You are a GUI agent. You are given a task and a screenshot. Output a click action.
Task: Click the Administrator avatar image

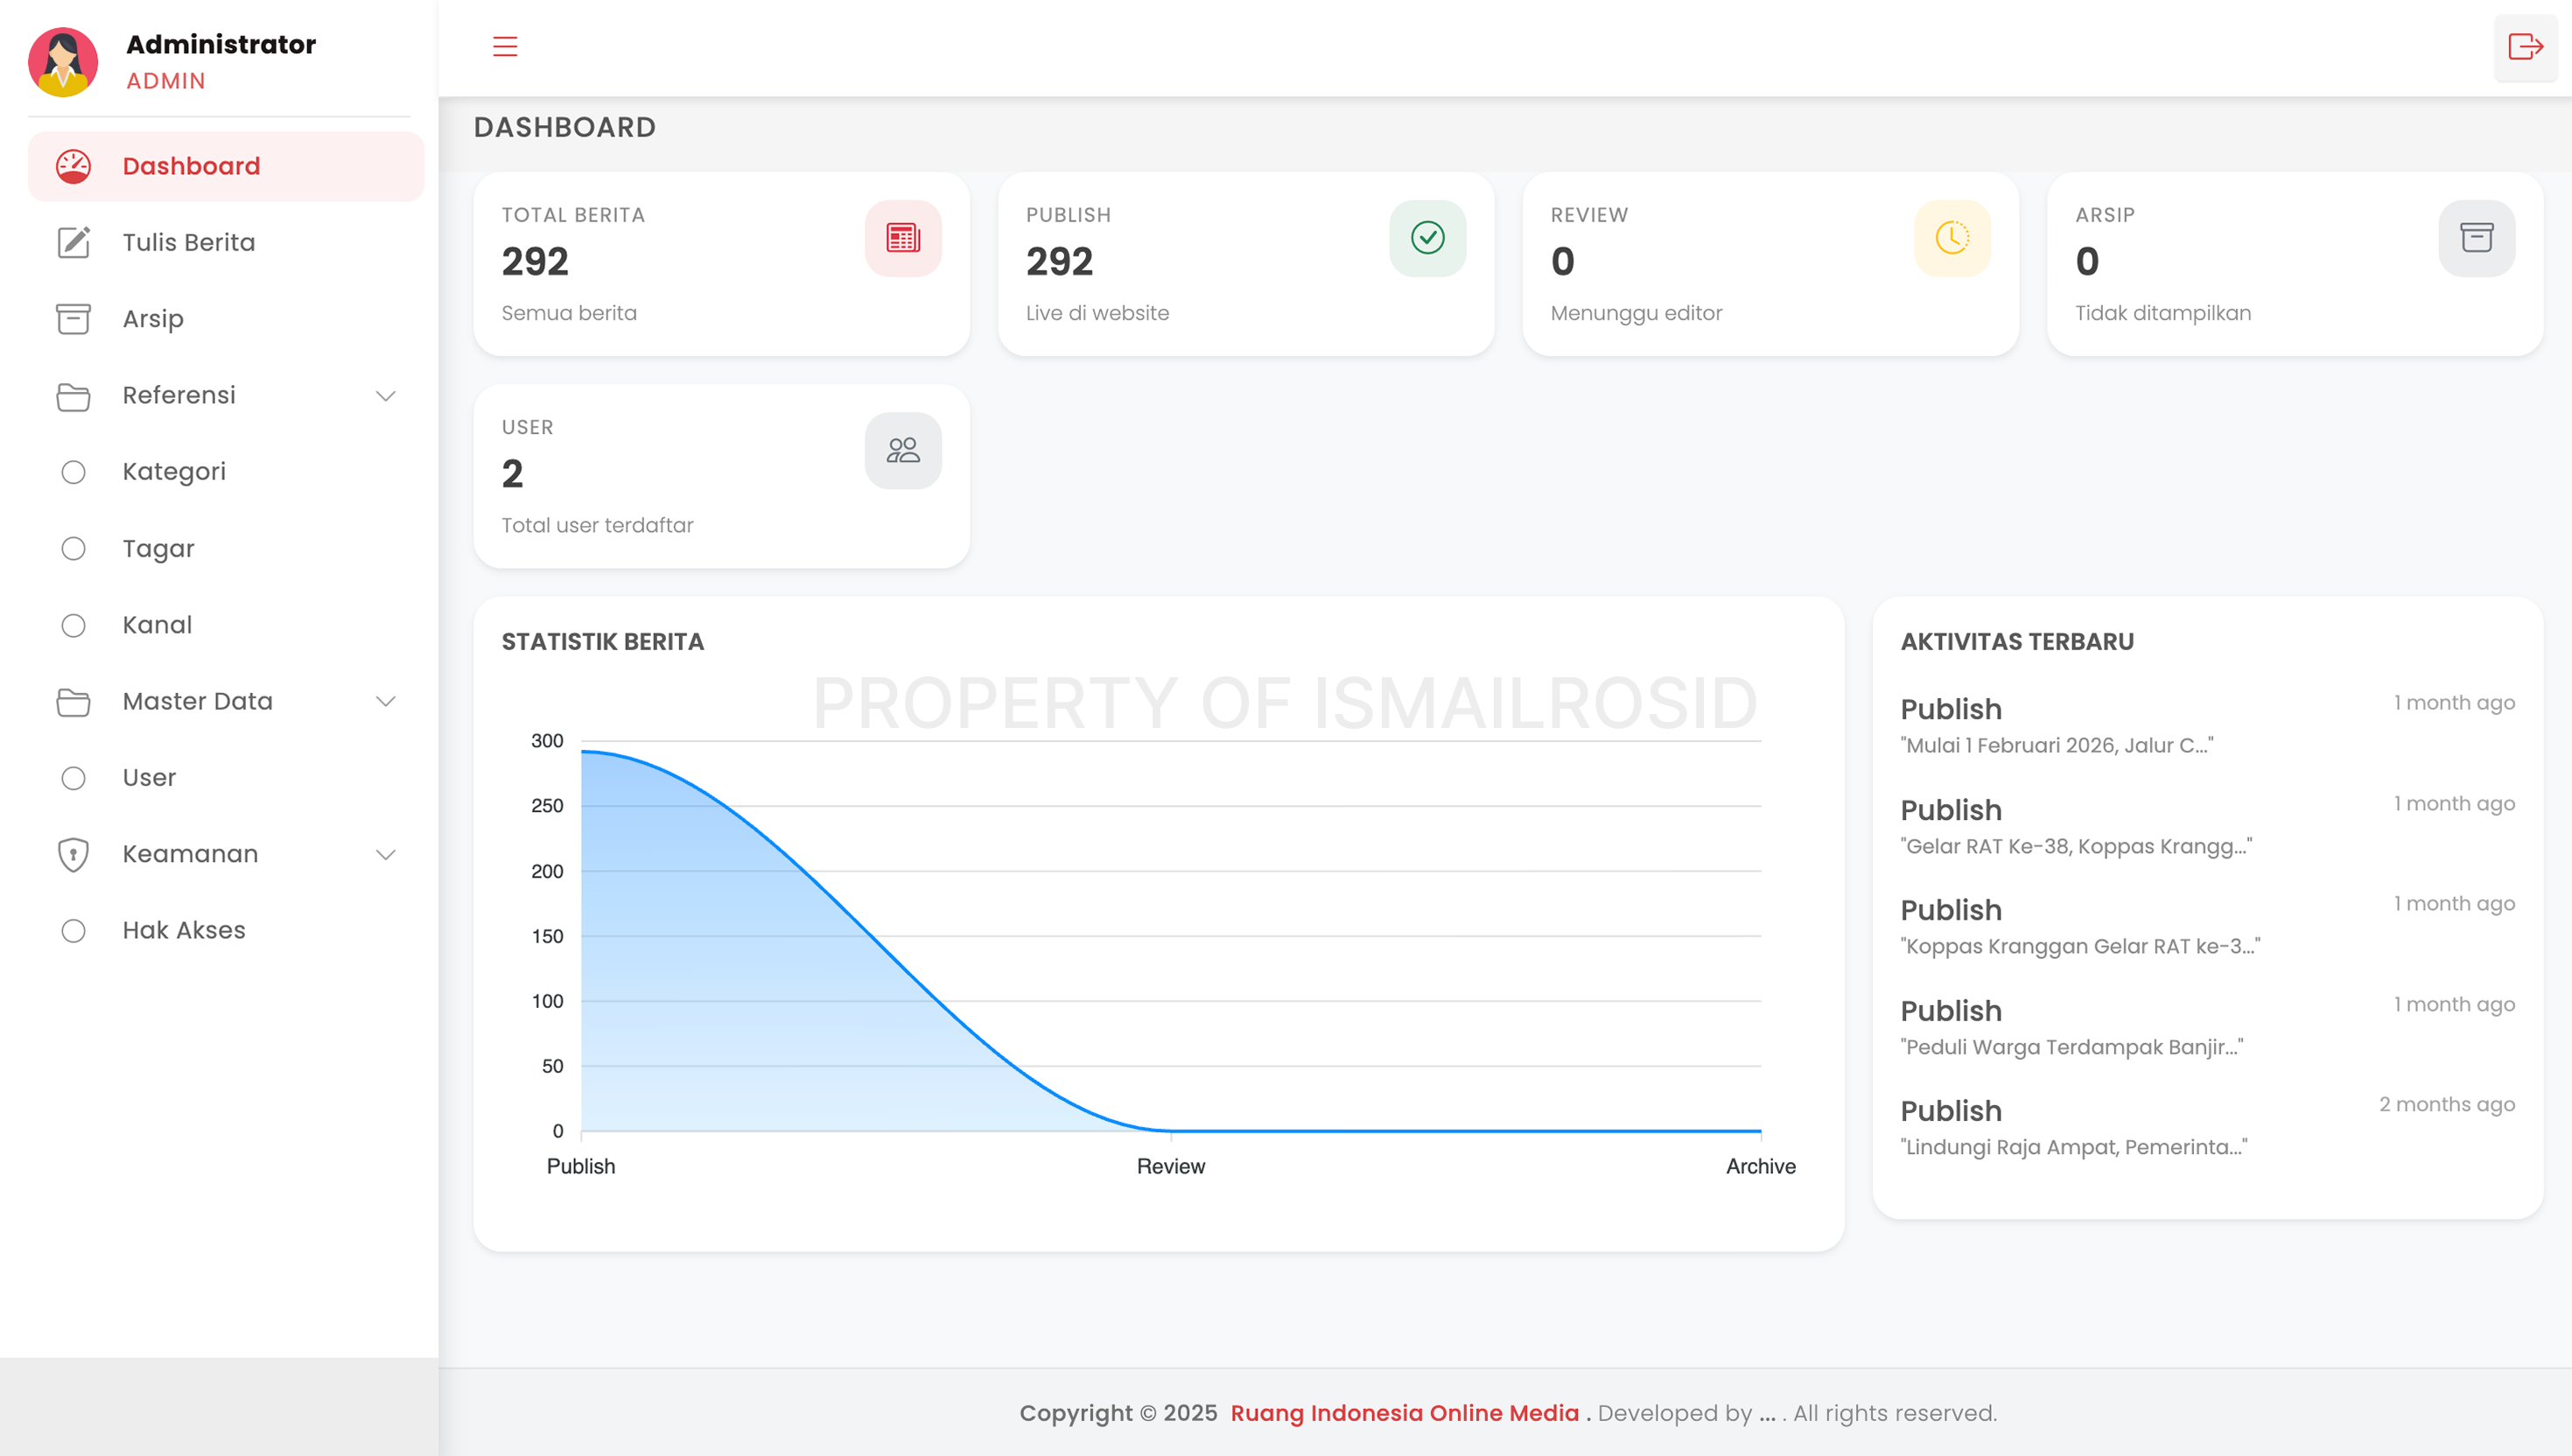click(63, 62)
